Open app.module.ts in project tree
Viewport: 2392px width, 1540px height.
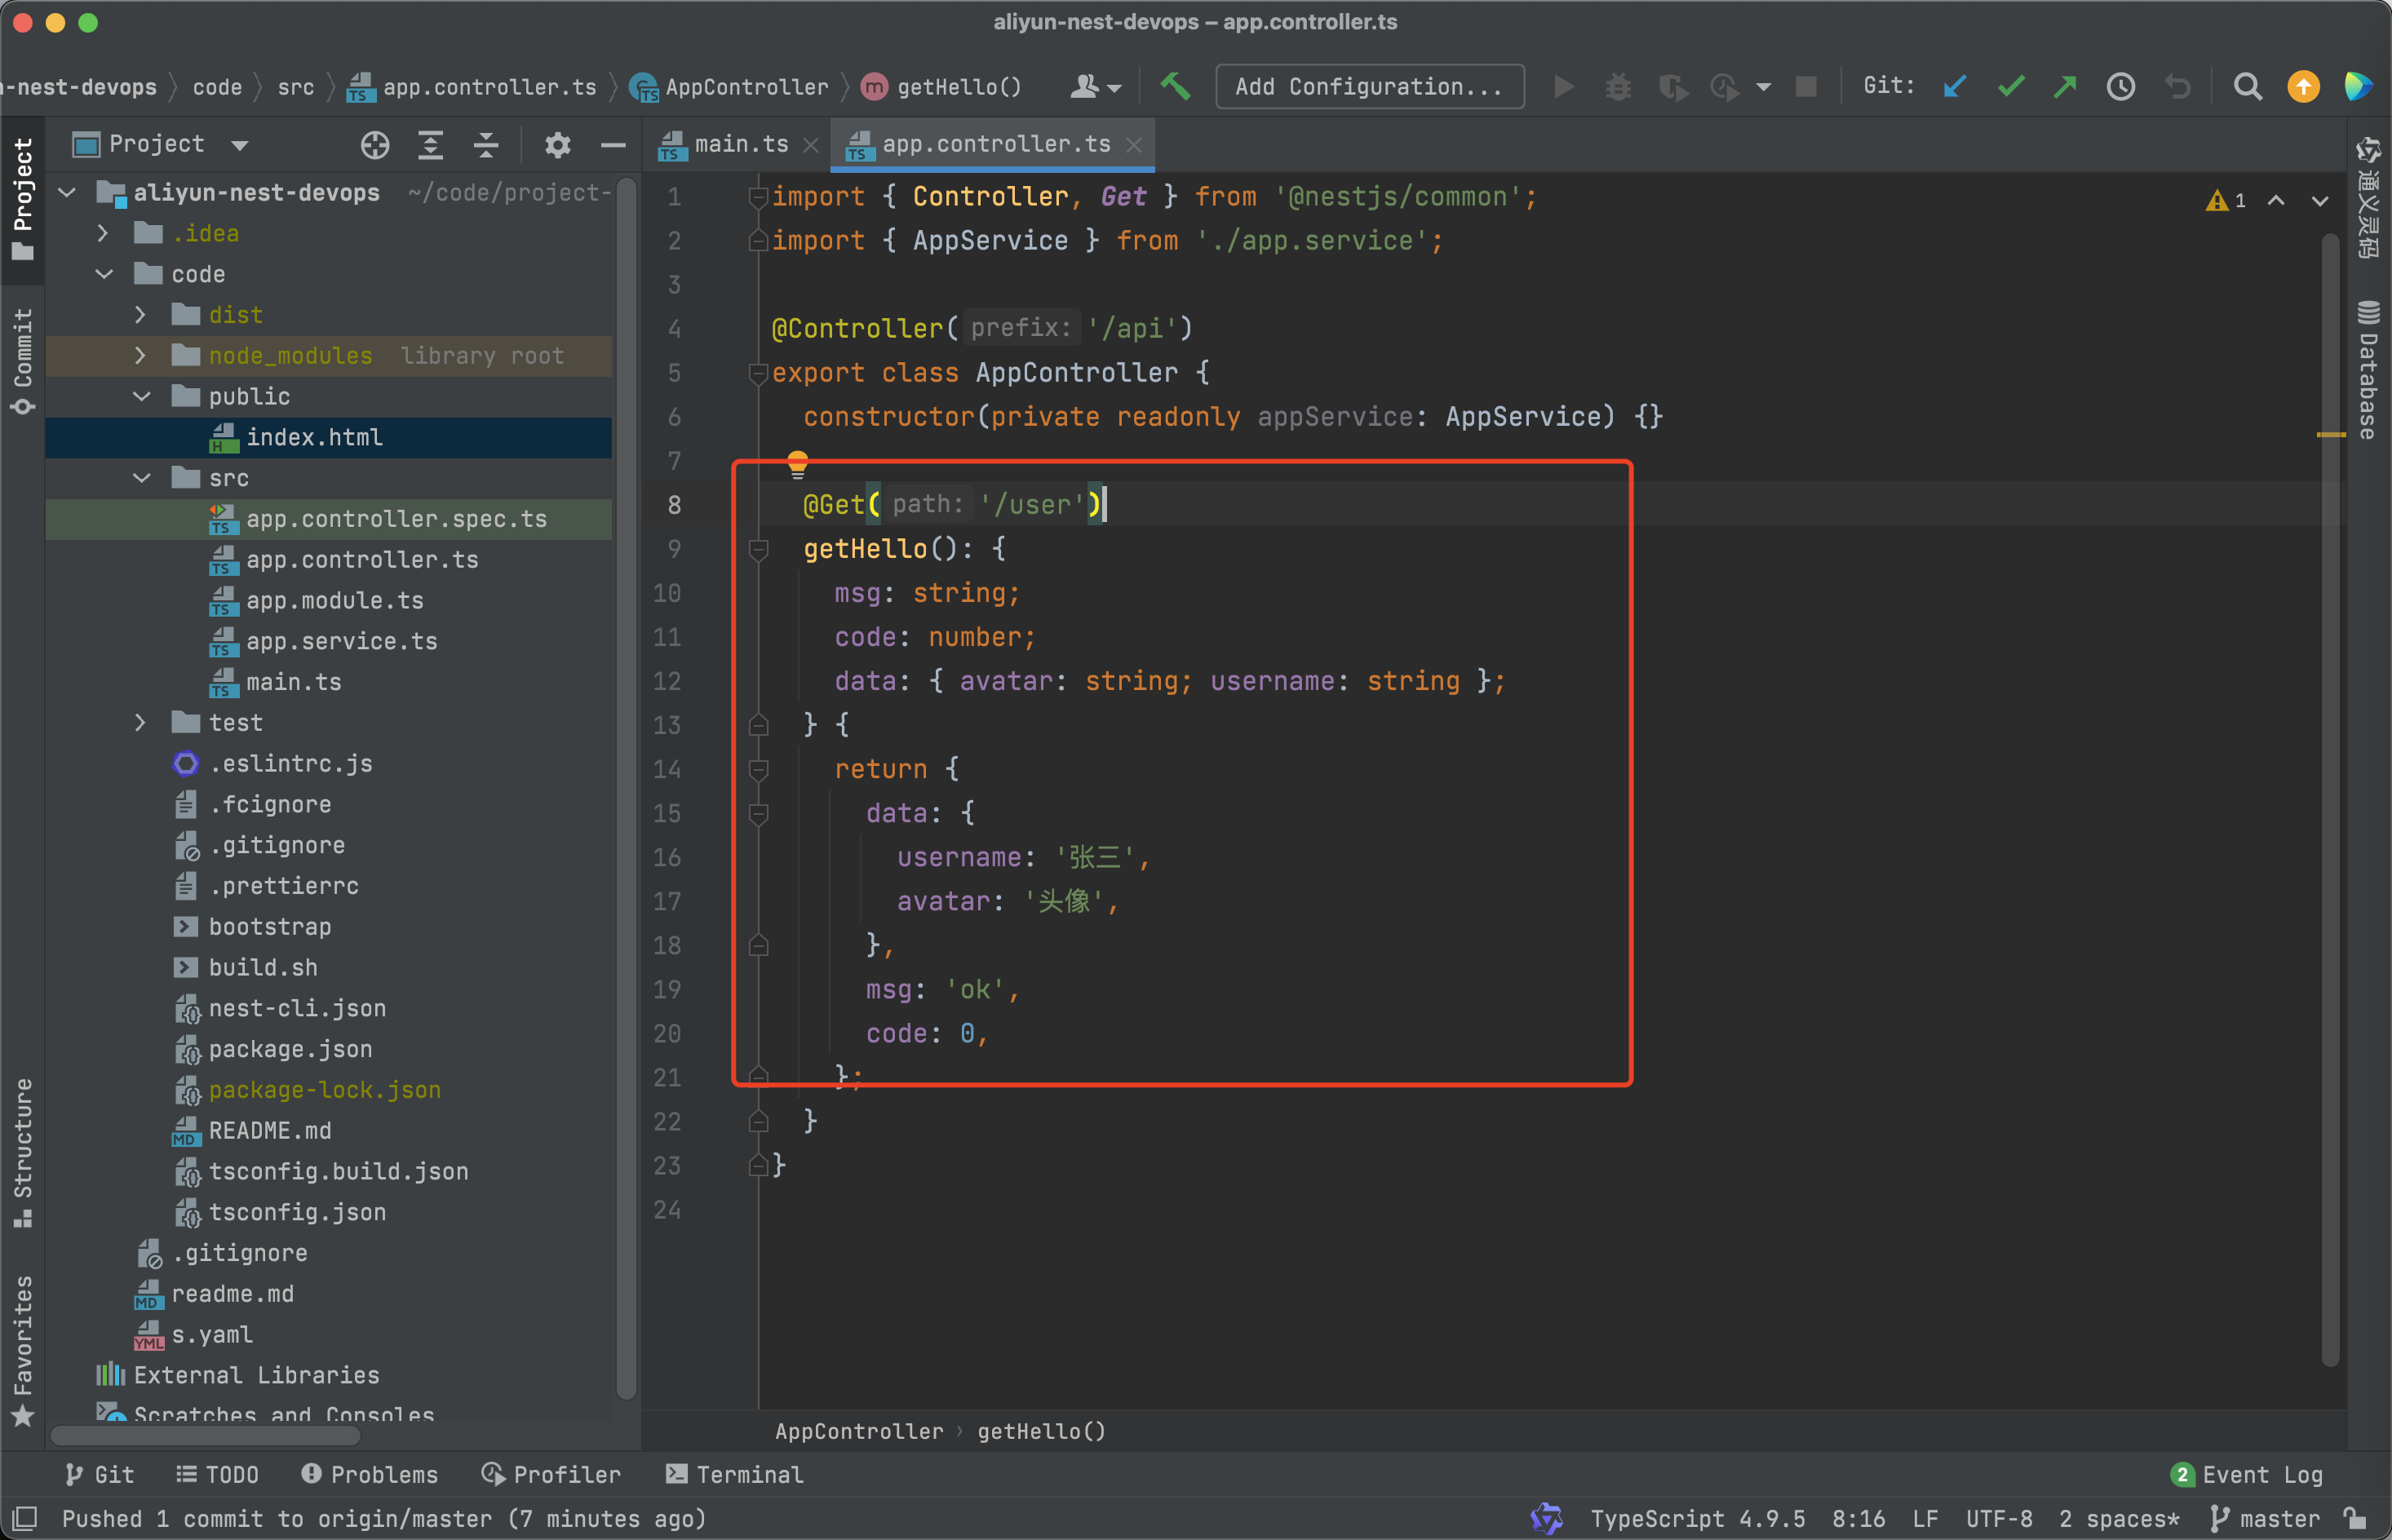pos(335,600)
